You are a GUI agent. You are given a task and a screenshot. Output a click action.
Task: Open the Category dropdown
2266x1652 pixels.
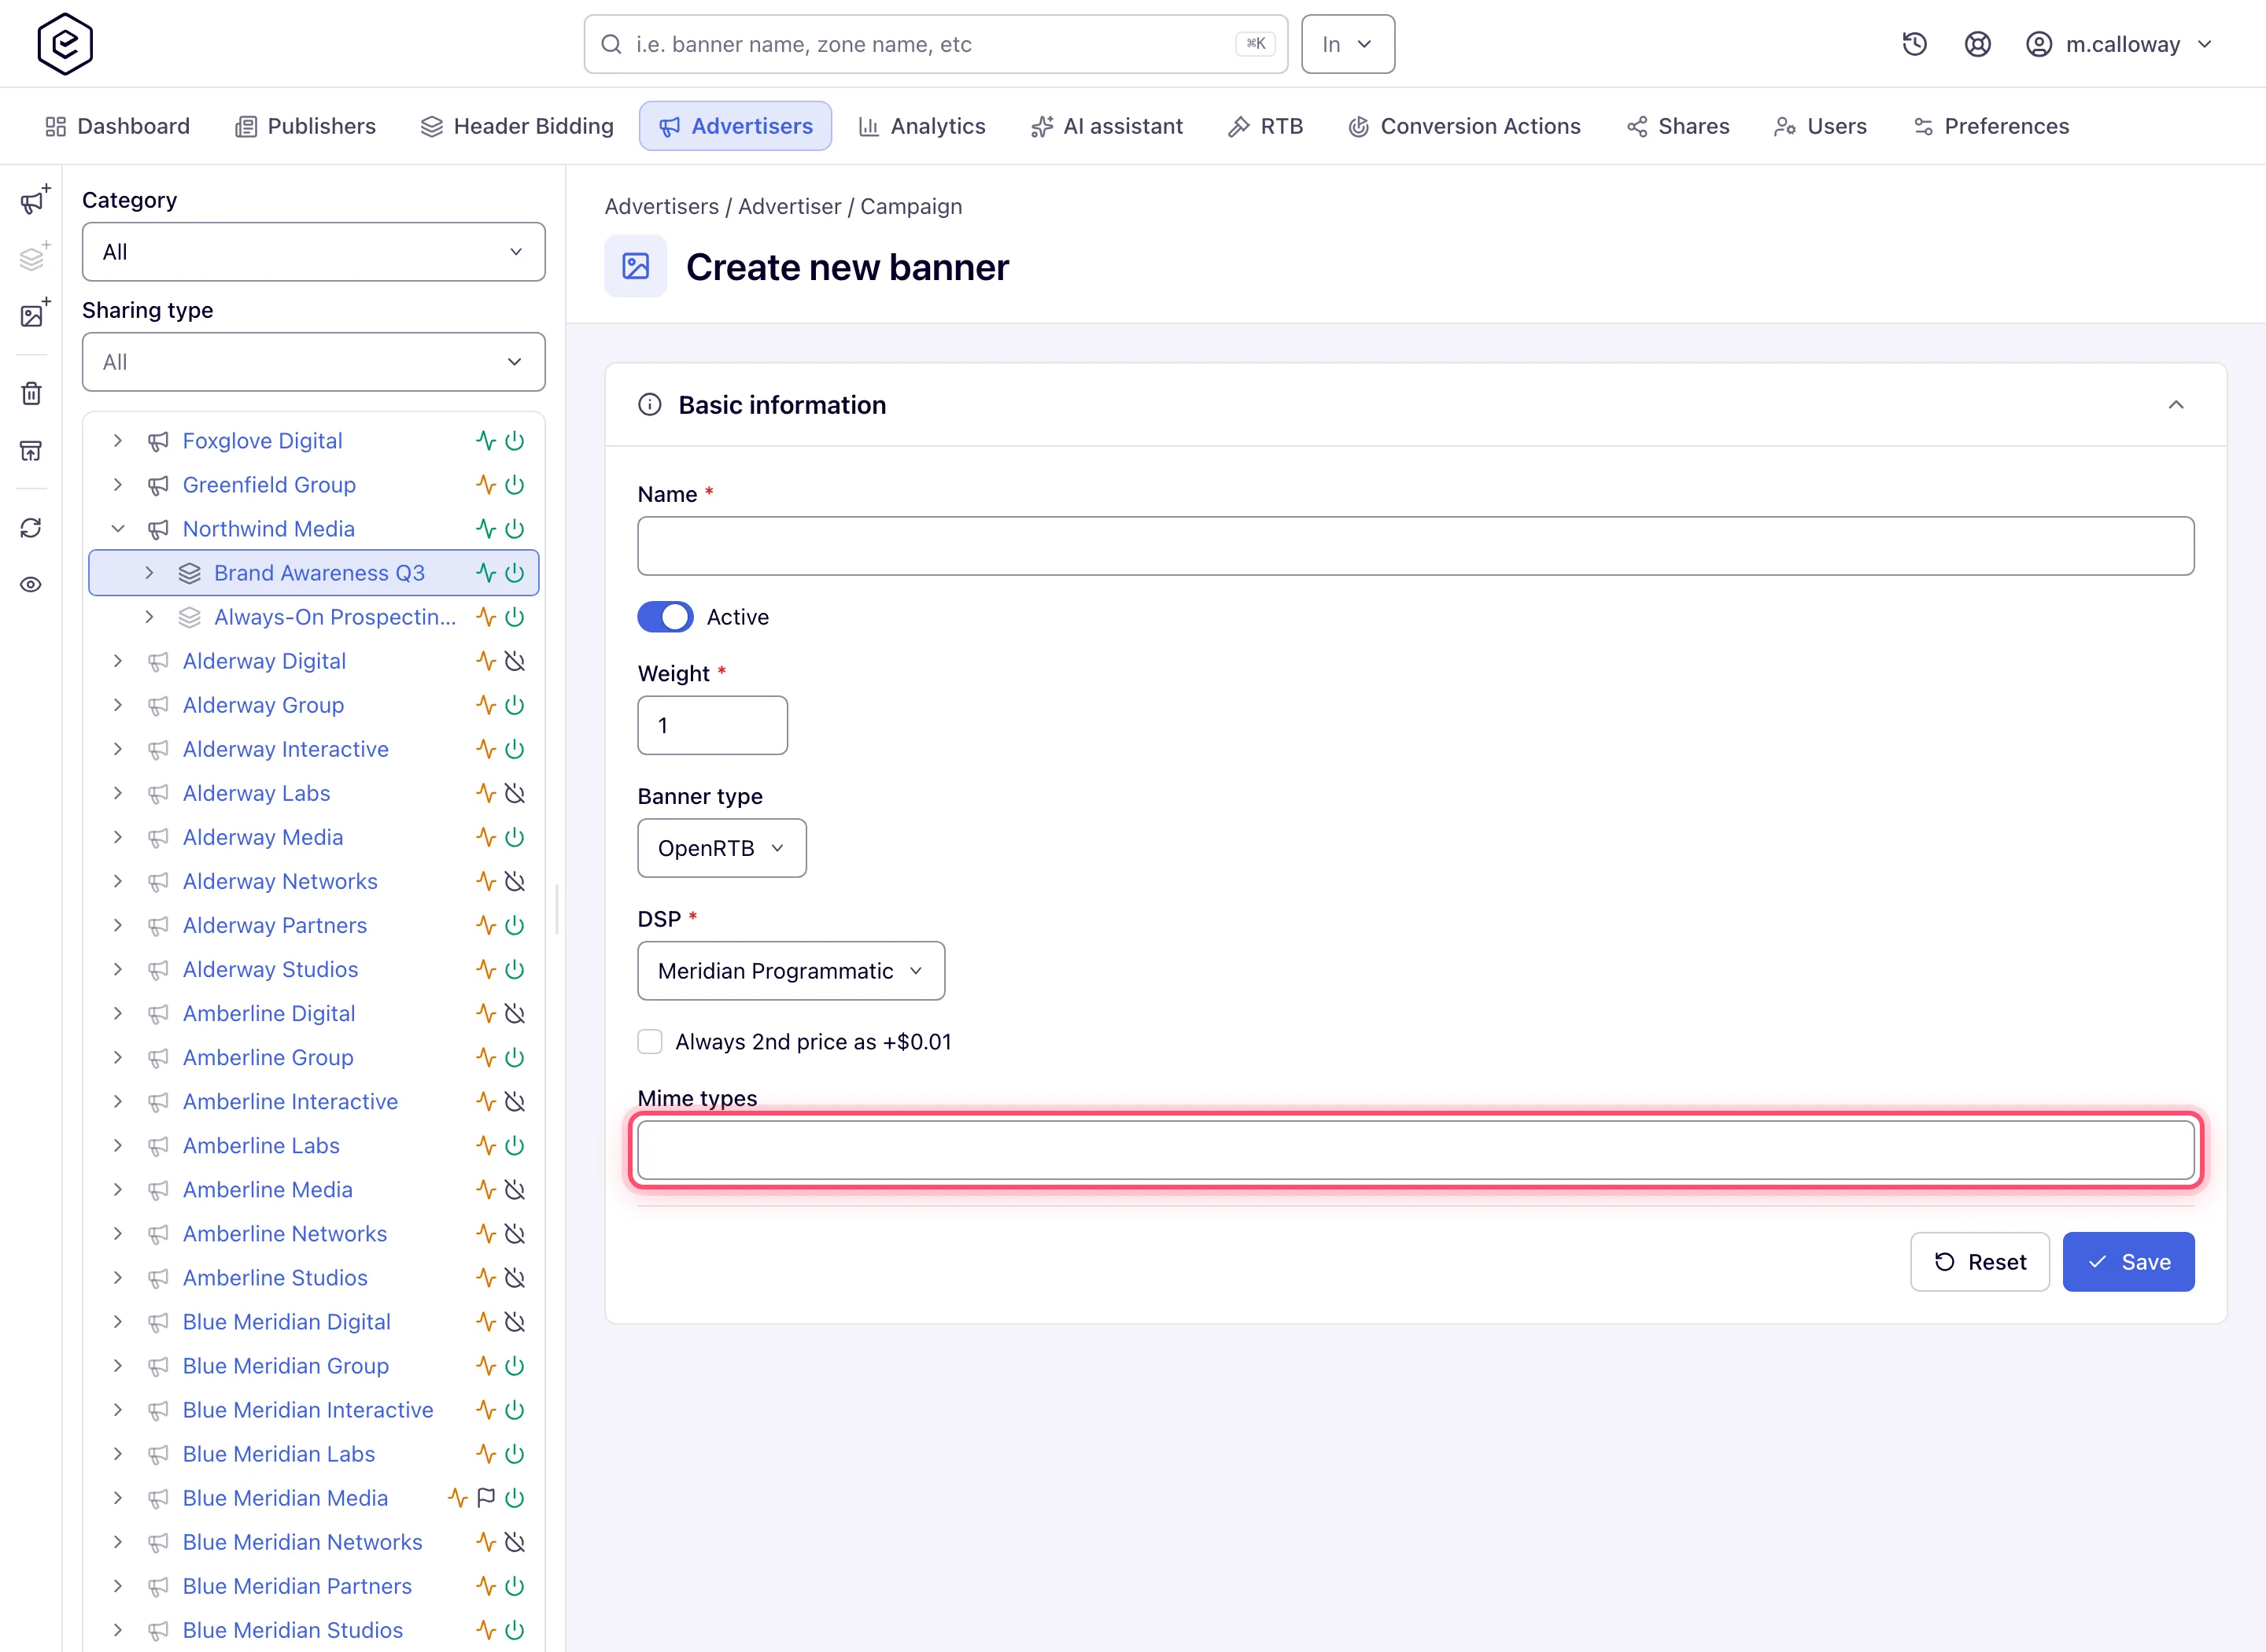pyautogui.click(x=314, y=252)
